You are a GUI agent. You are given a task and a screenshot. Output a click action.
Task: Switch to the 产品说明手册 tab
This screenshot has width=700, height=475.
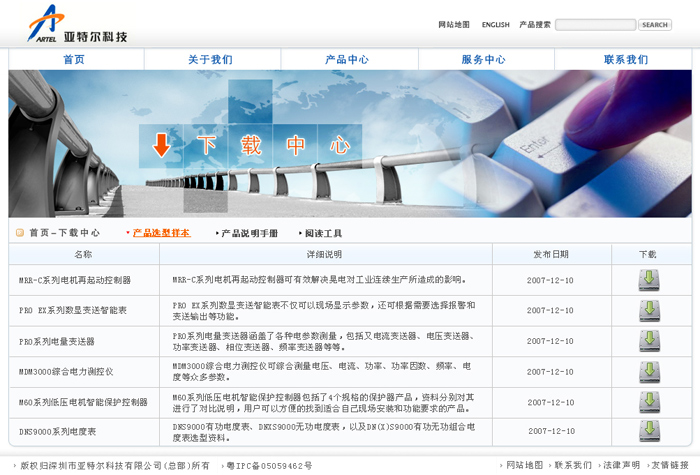pos(250,233)
